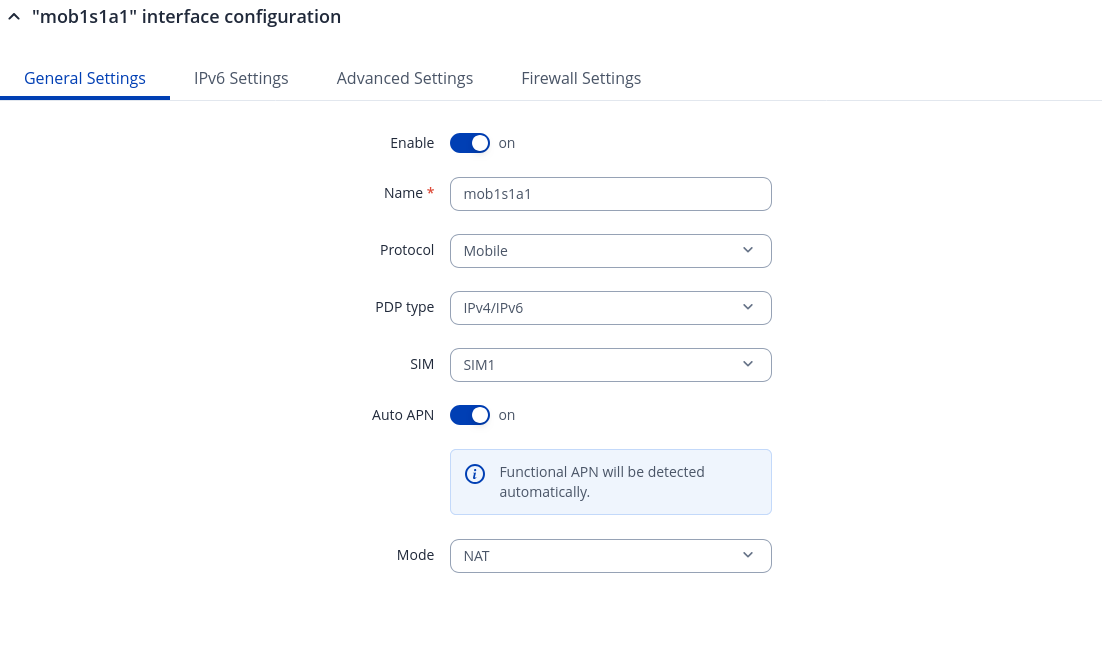Click the blue info circle icon

click(476, 474)
